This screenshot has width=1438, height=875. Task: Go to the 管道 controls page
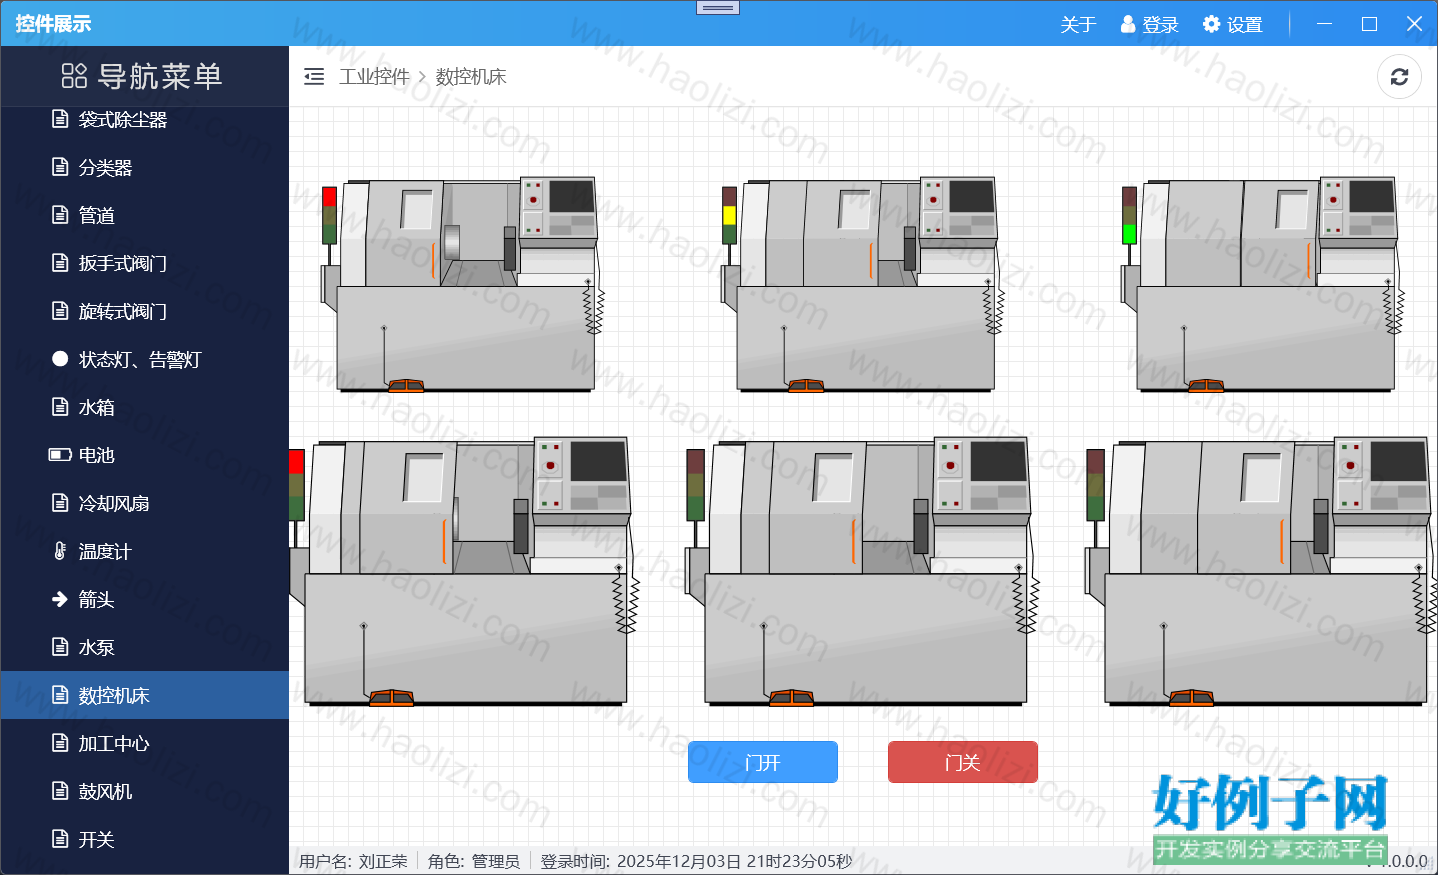point(145,215)
